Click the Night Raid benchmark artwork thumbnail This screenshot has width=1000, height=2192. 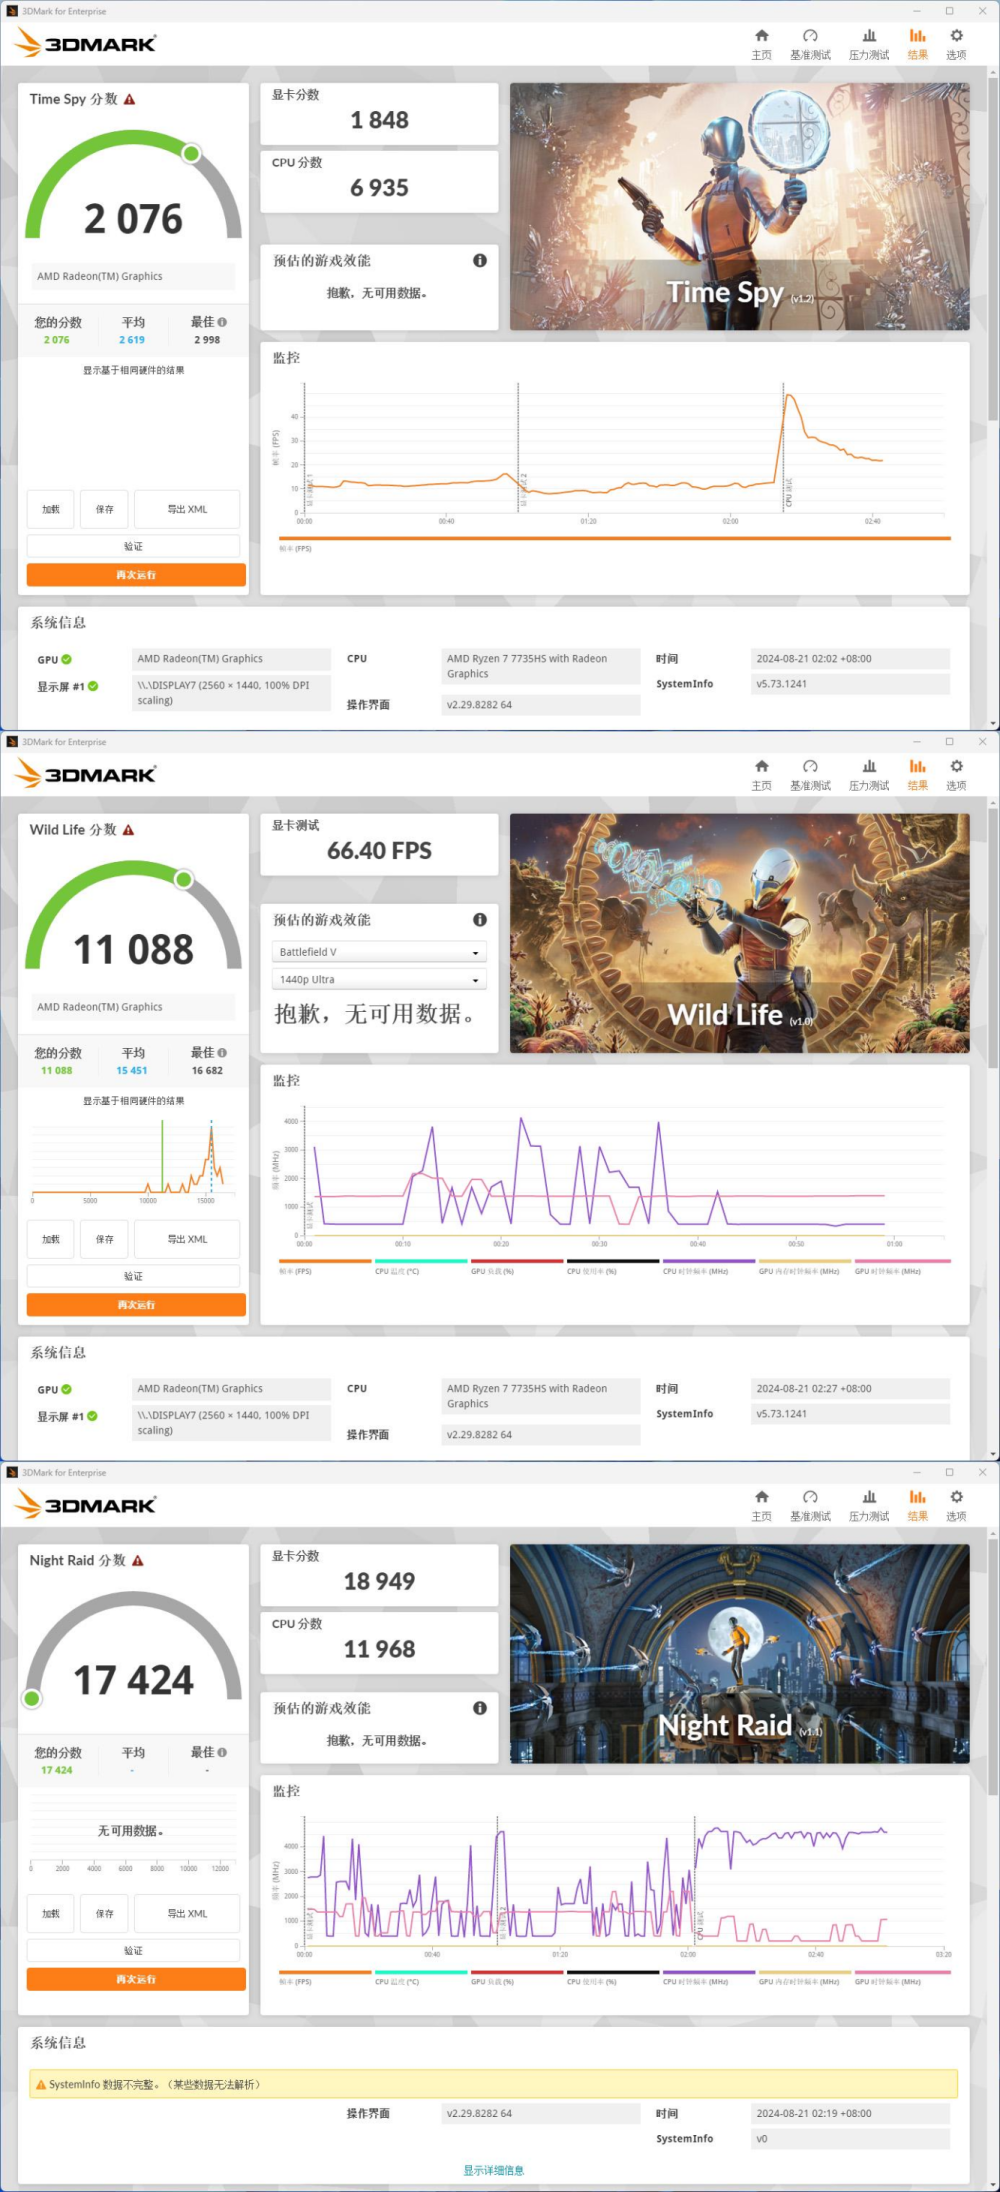coord(739,1653)
